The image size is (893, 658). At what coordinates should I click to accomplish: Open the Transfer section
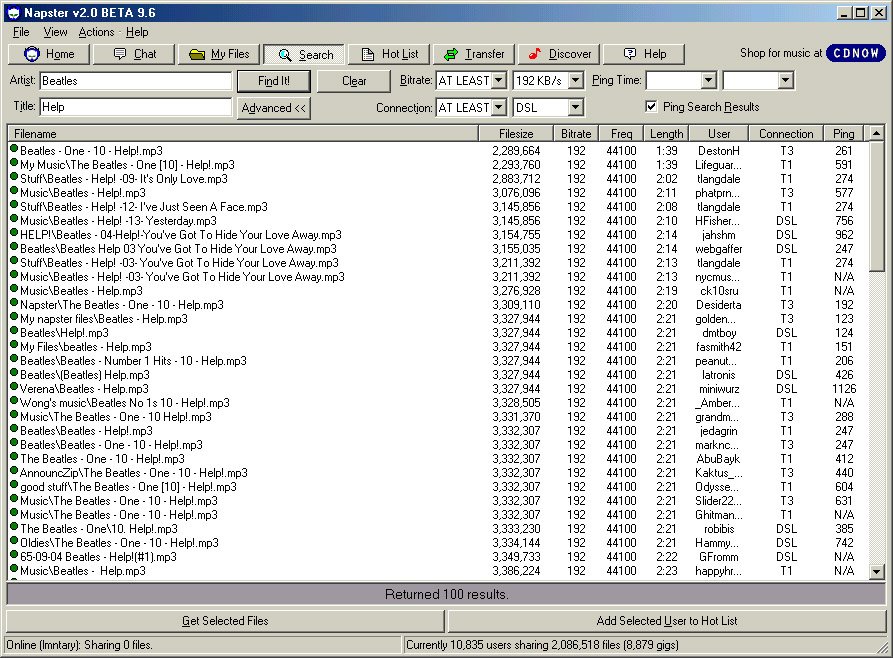tap(474, 54)
